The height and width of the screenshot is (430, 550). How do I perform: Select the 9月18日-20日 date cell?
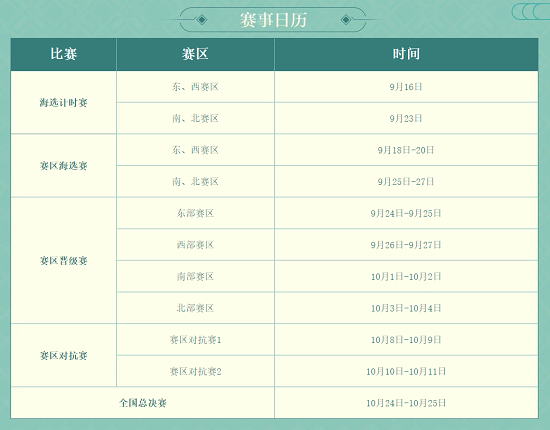coord(406,150)
